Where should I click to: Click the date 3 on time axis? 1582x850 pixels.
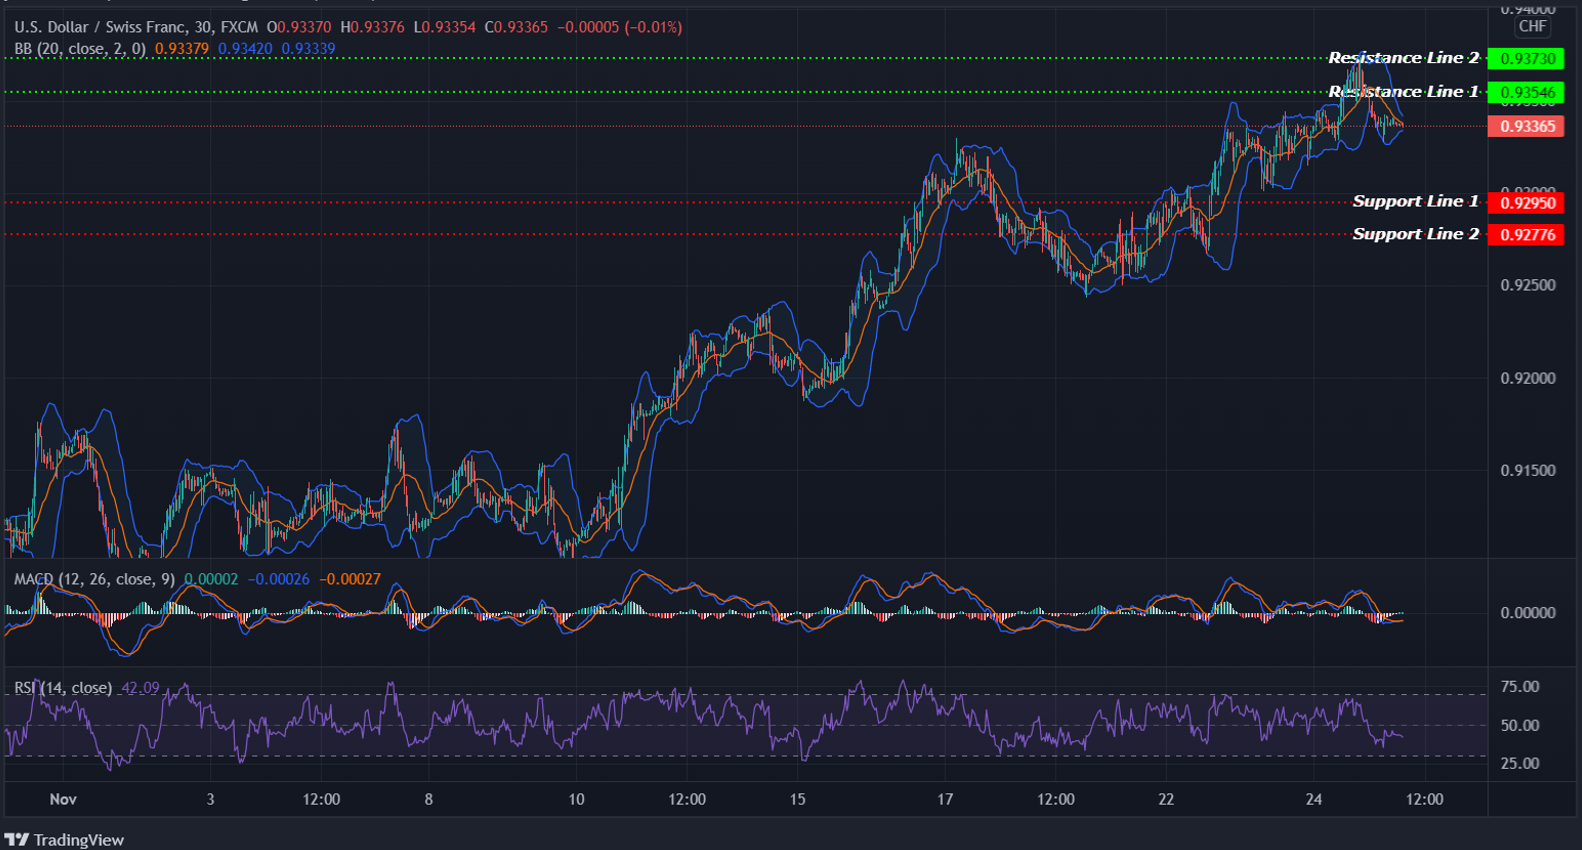[x=210, y=799]
